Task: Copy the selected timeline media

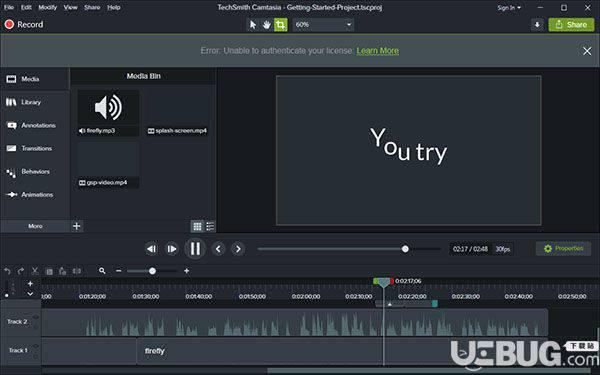Action: coord(49,271)
